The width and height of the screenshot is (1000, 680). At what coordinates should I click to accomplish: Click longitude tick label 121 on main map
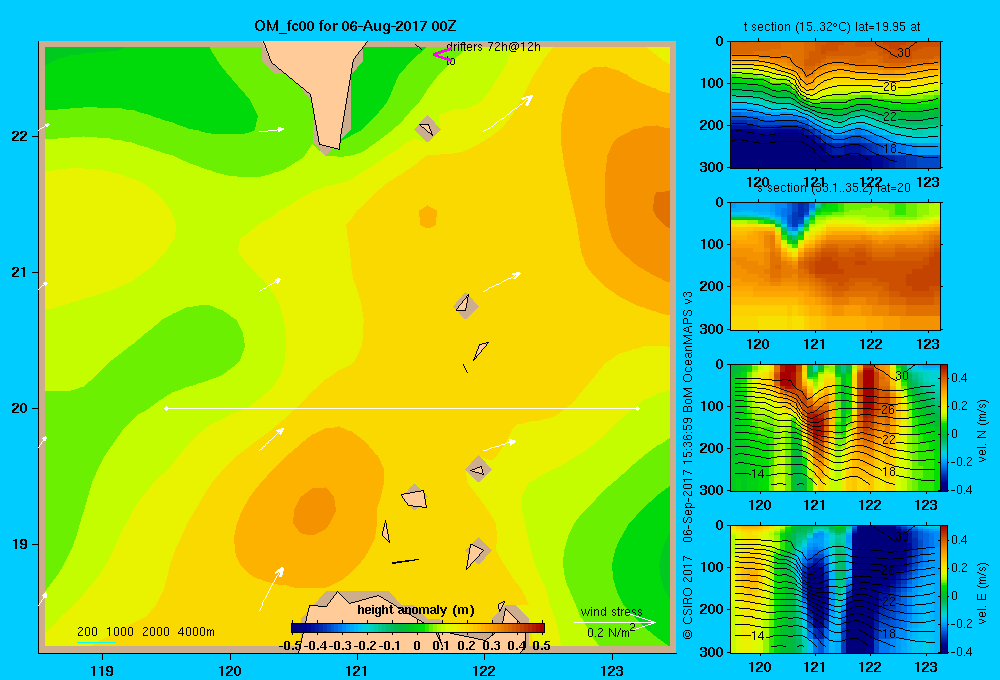(x=357, y=670)
